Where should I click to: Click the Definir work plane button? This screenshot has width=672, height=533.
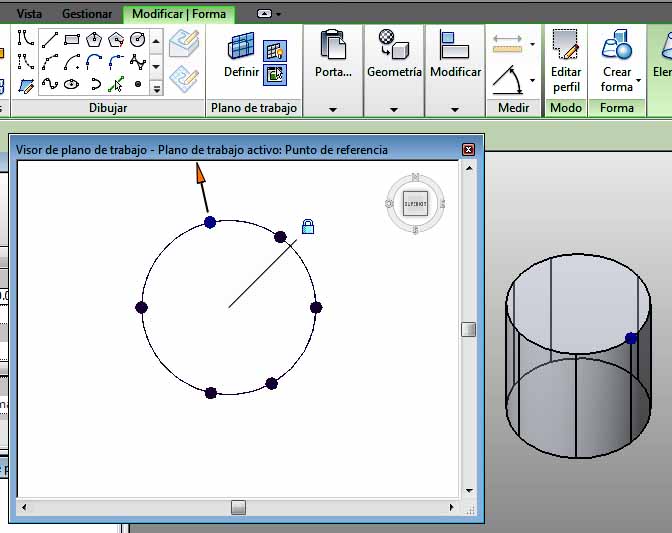(241, 56)
